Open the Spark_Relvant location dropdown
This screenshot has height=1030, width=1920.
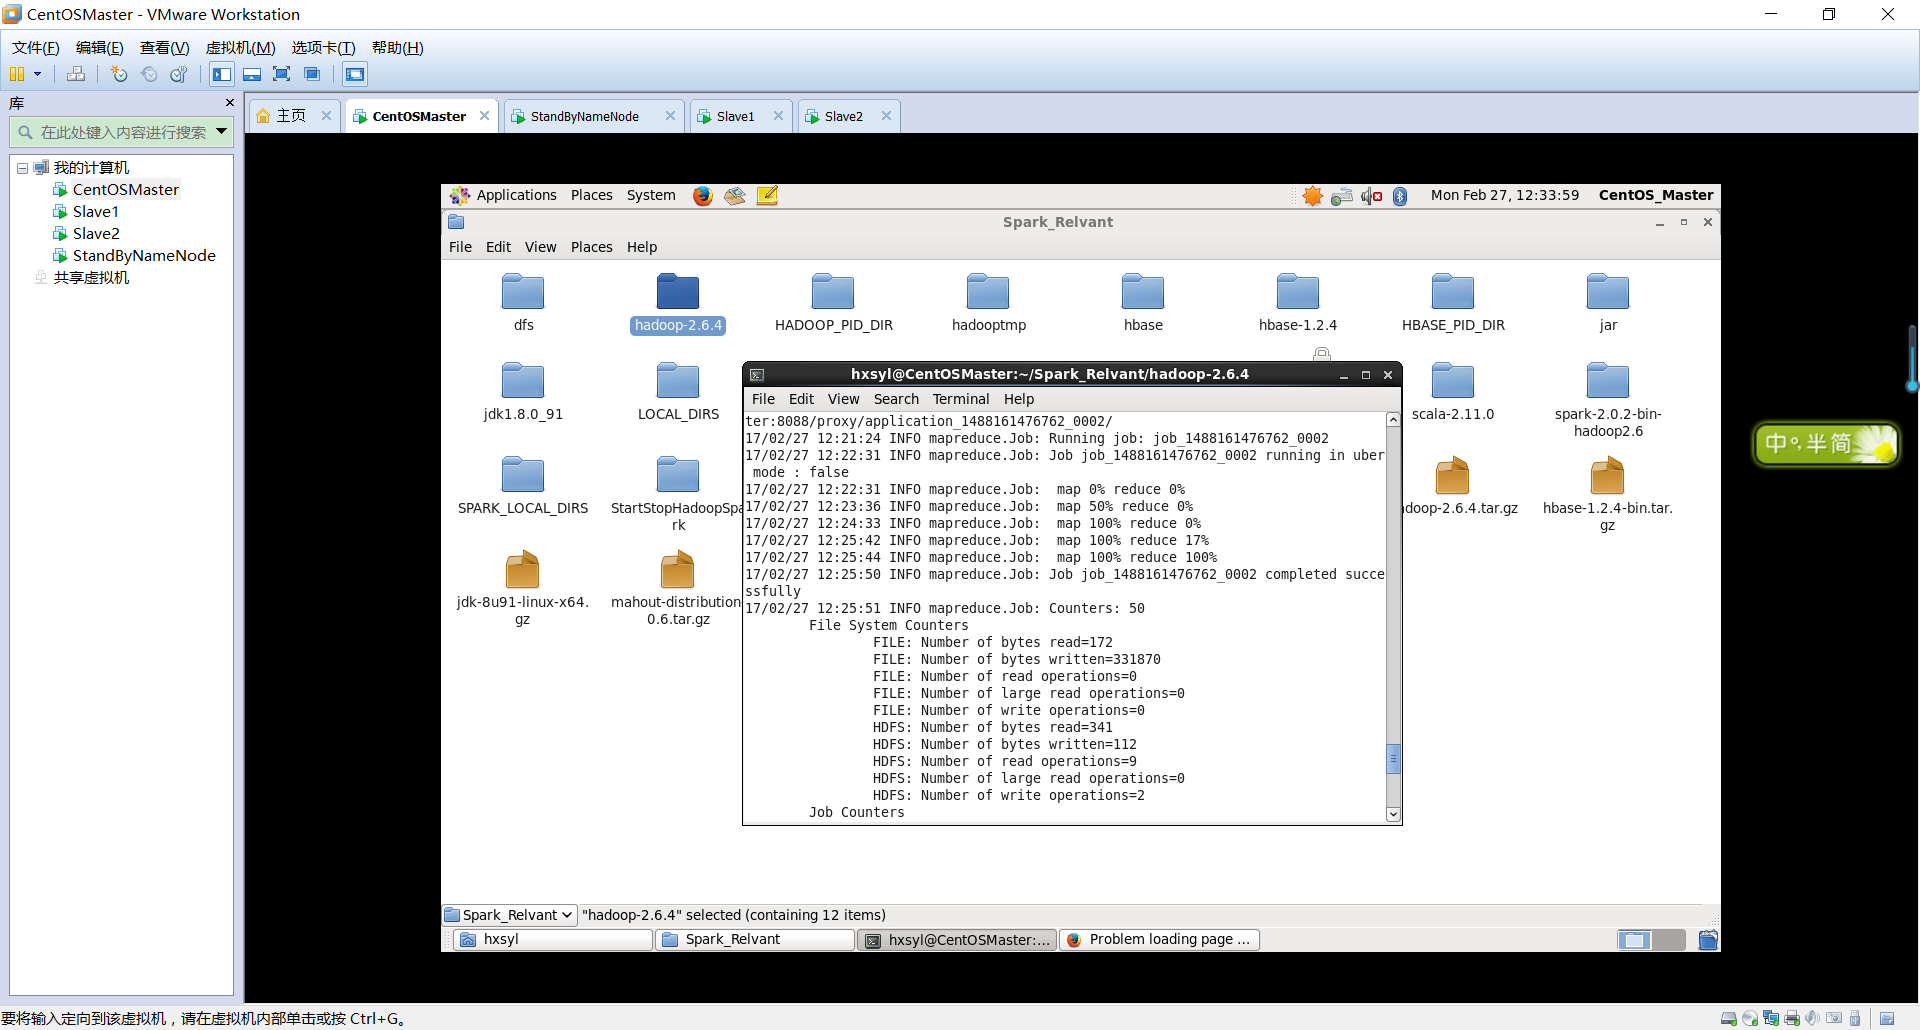(509, 915)
